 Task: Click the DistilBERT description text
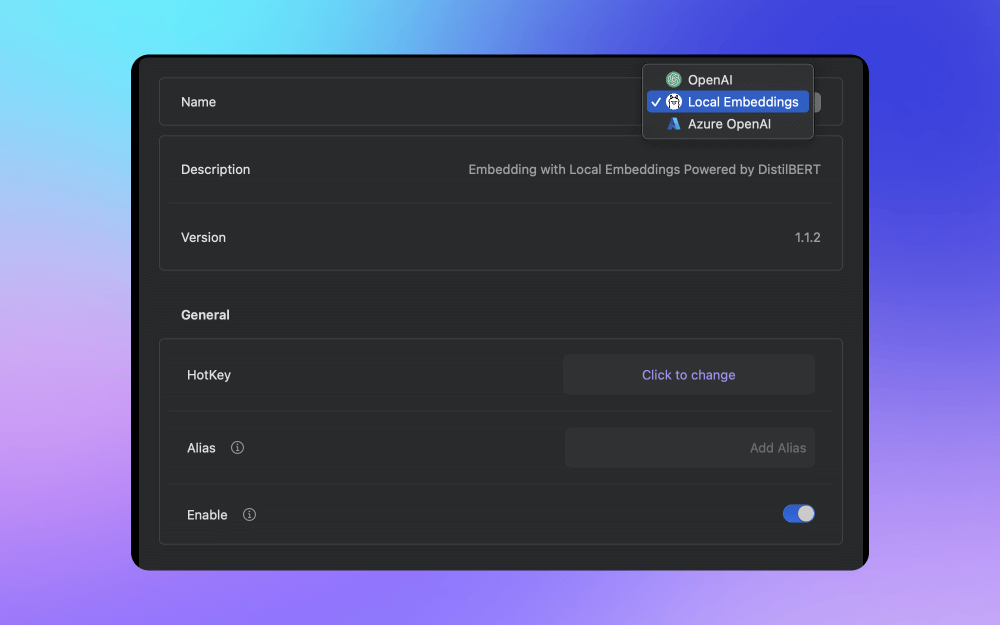click(x=644, y=170)
